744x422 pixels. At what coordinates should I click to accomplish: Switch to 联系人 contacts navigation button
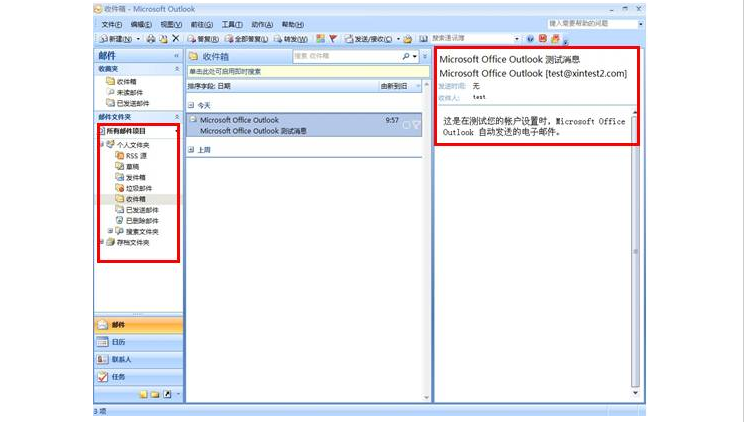pos(138,360)
